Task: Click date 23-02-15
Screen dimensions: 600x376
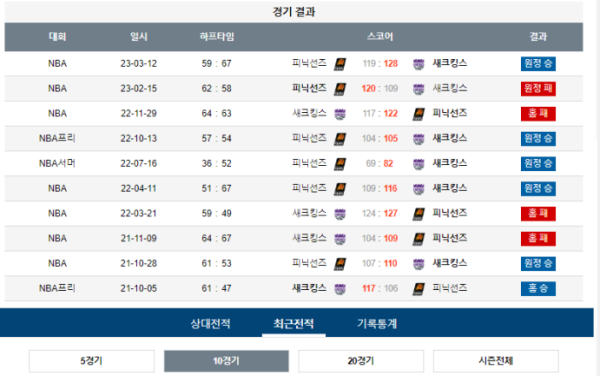Action: [x=139, y=88]
